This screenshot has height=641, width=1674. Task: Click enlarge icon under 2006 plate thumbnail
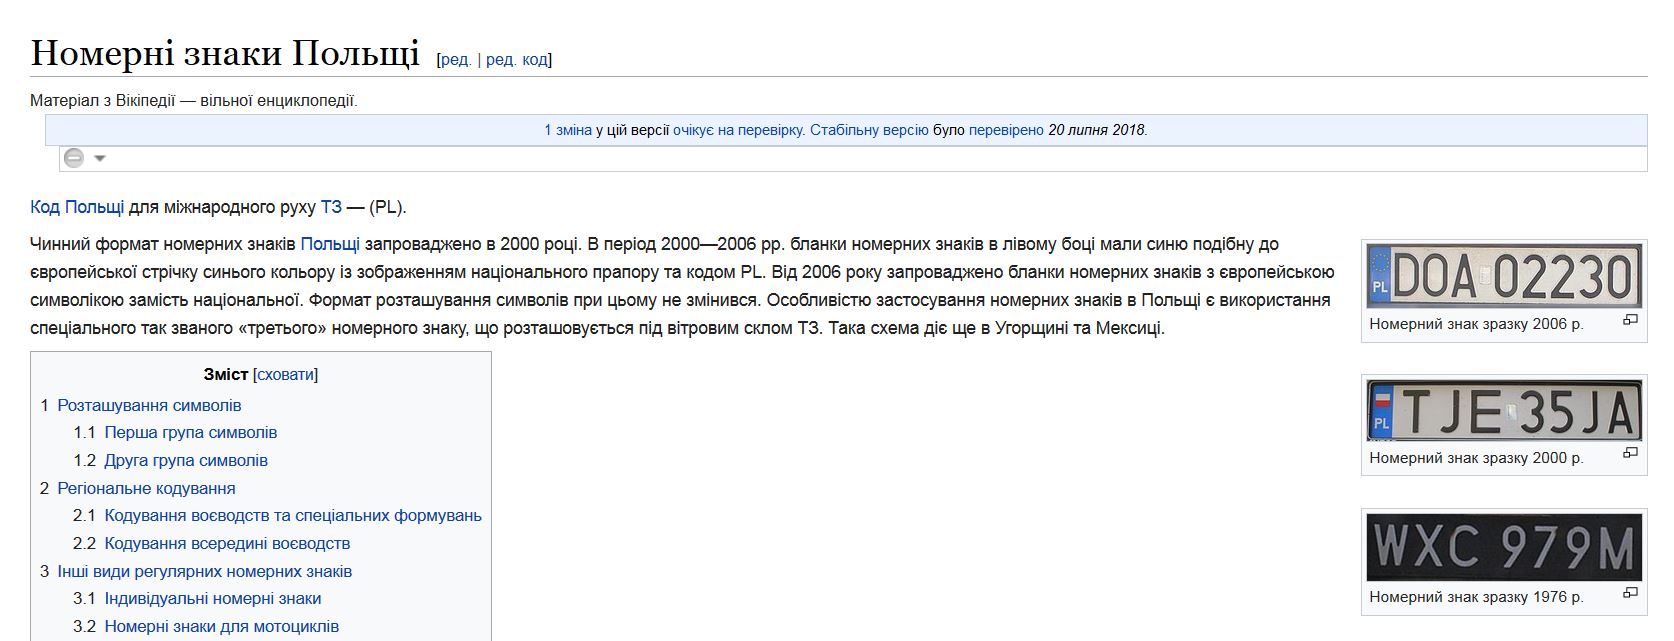tap(1630, 320)
